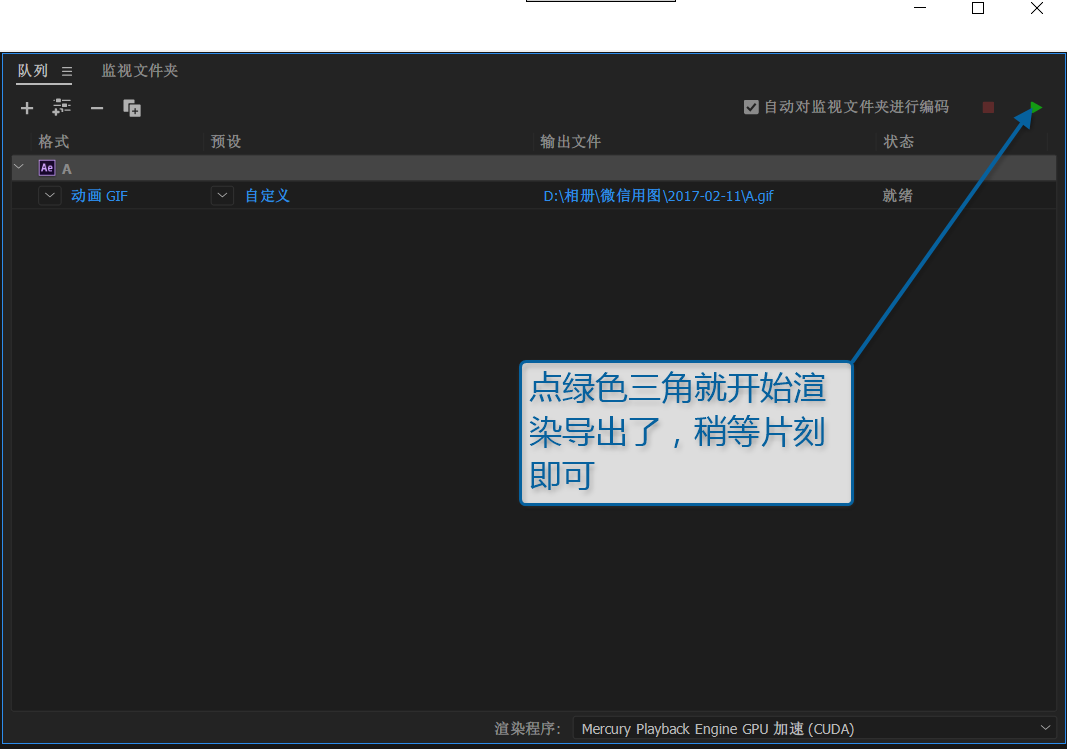Open the 自定义 preset link
The width and height of the screenshot is (1067, 749).
pyautogui.click(x=267, y=196)
